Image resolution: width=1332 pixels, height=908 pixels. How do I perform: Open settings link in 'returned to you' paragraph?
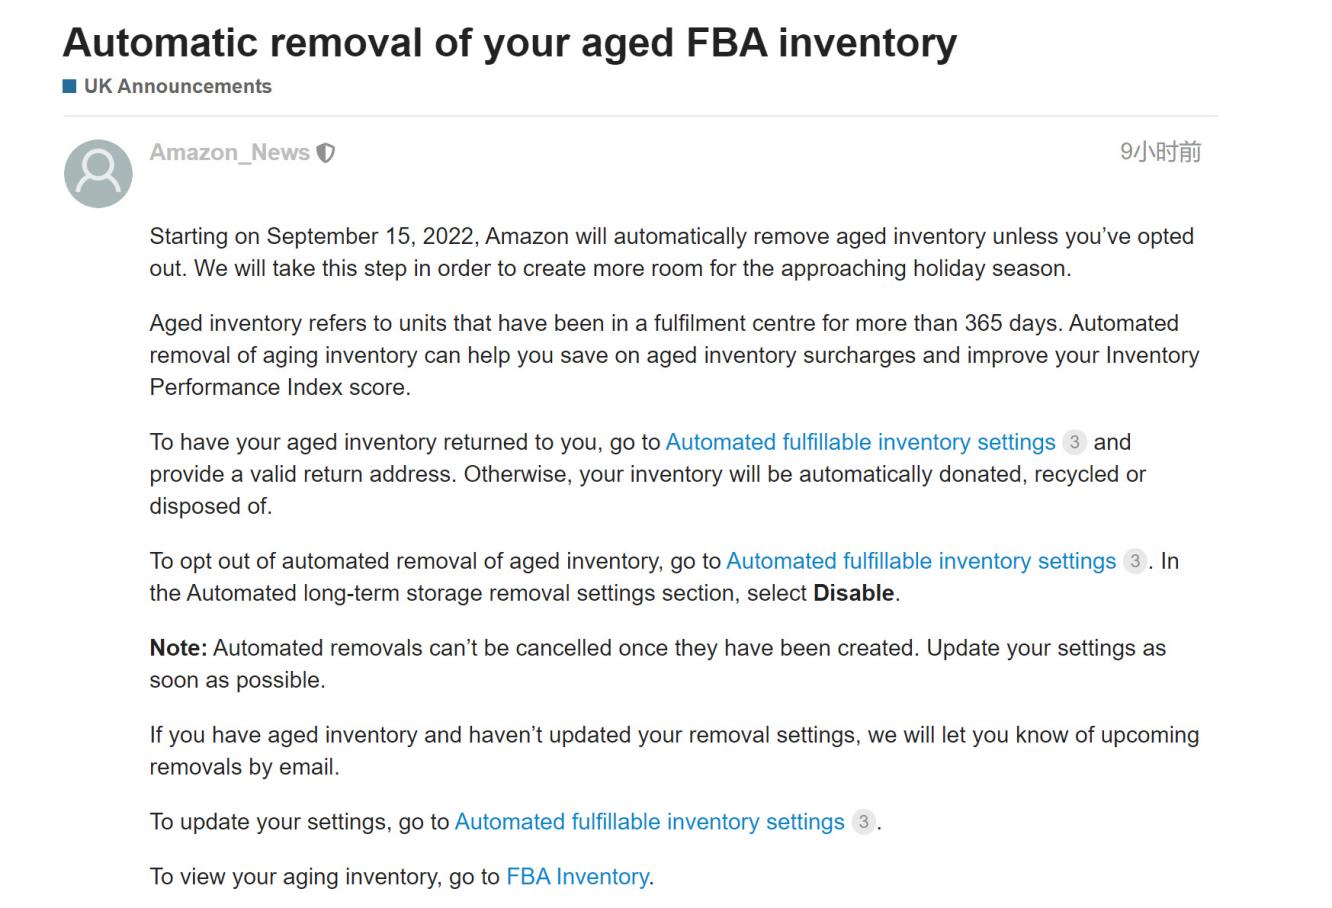coord(860,442)
